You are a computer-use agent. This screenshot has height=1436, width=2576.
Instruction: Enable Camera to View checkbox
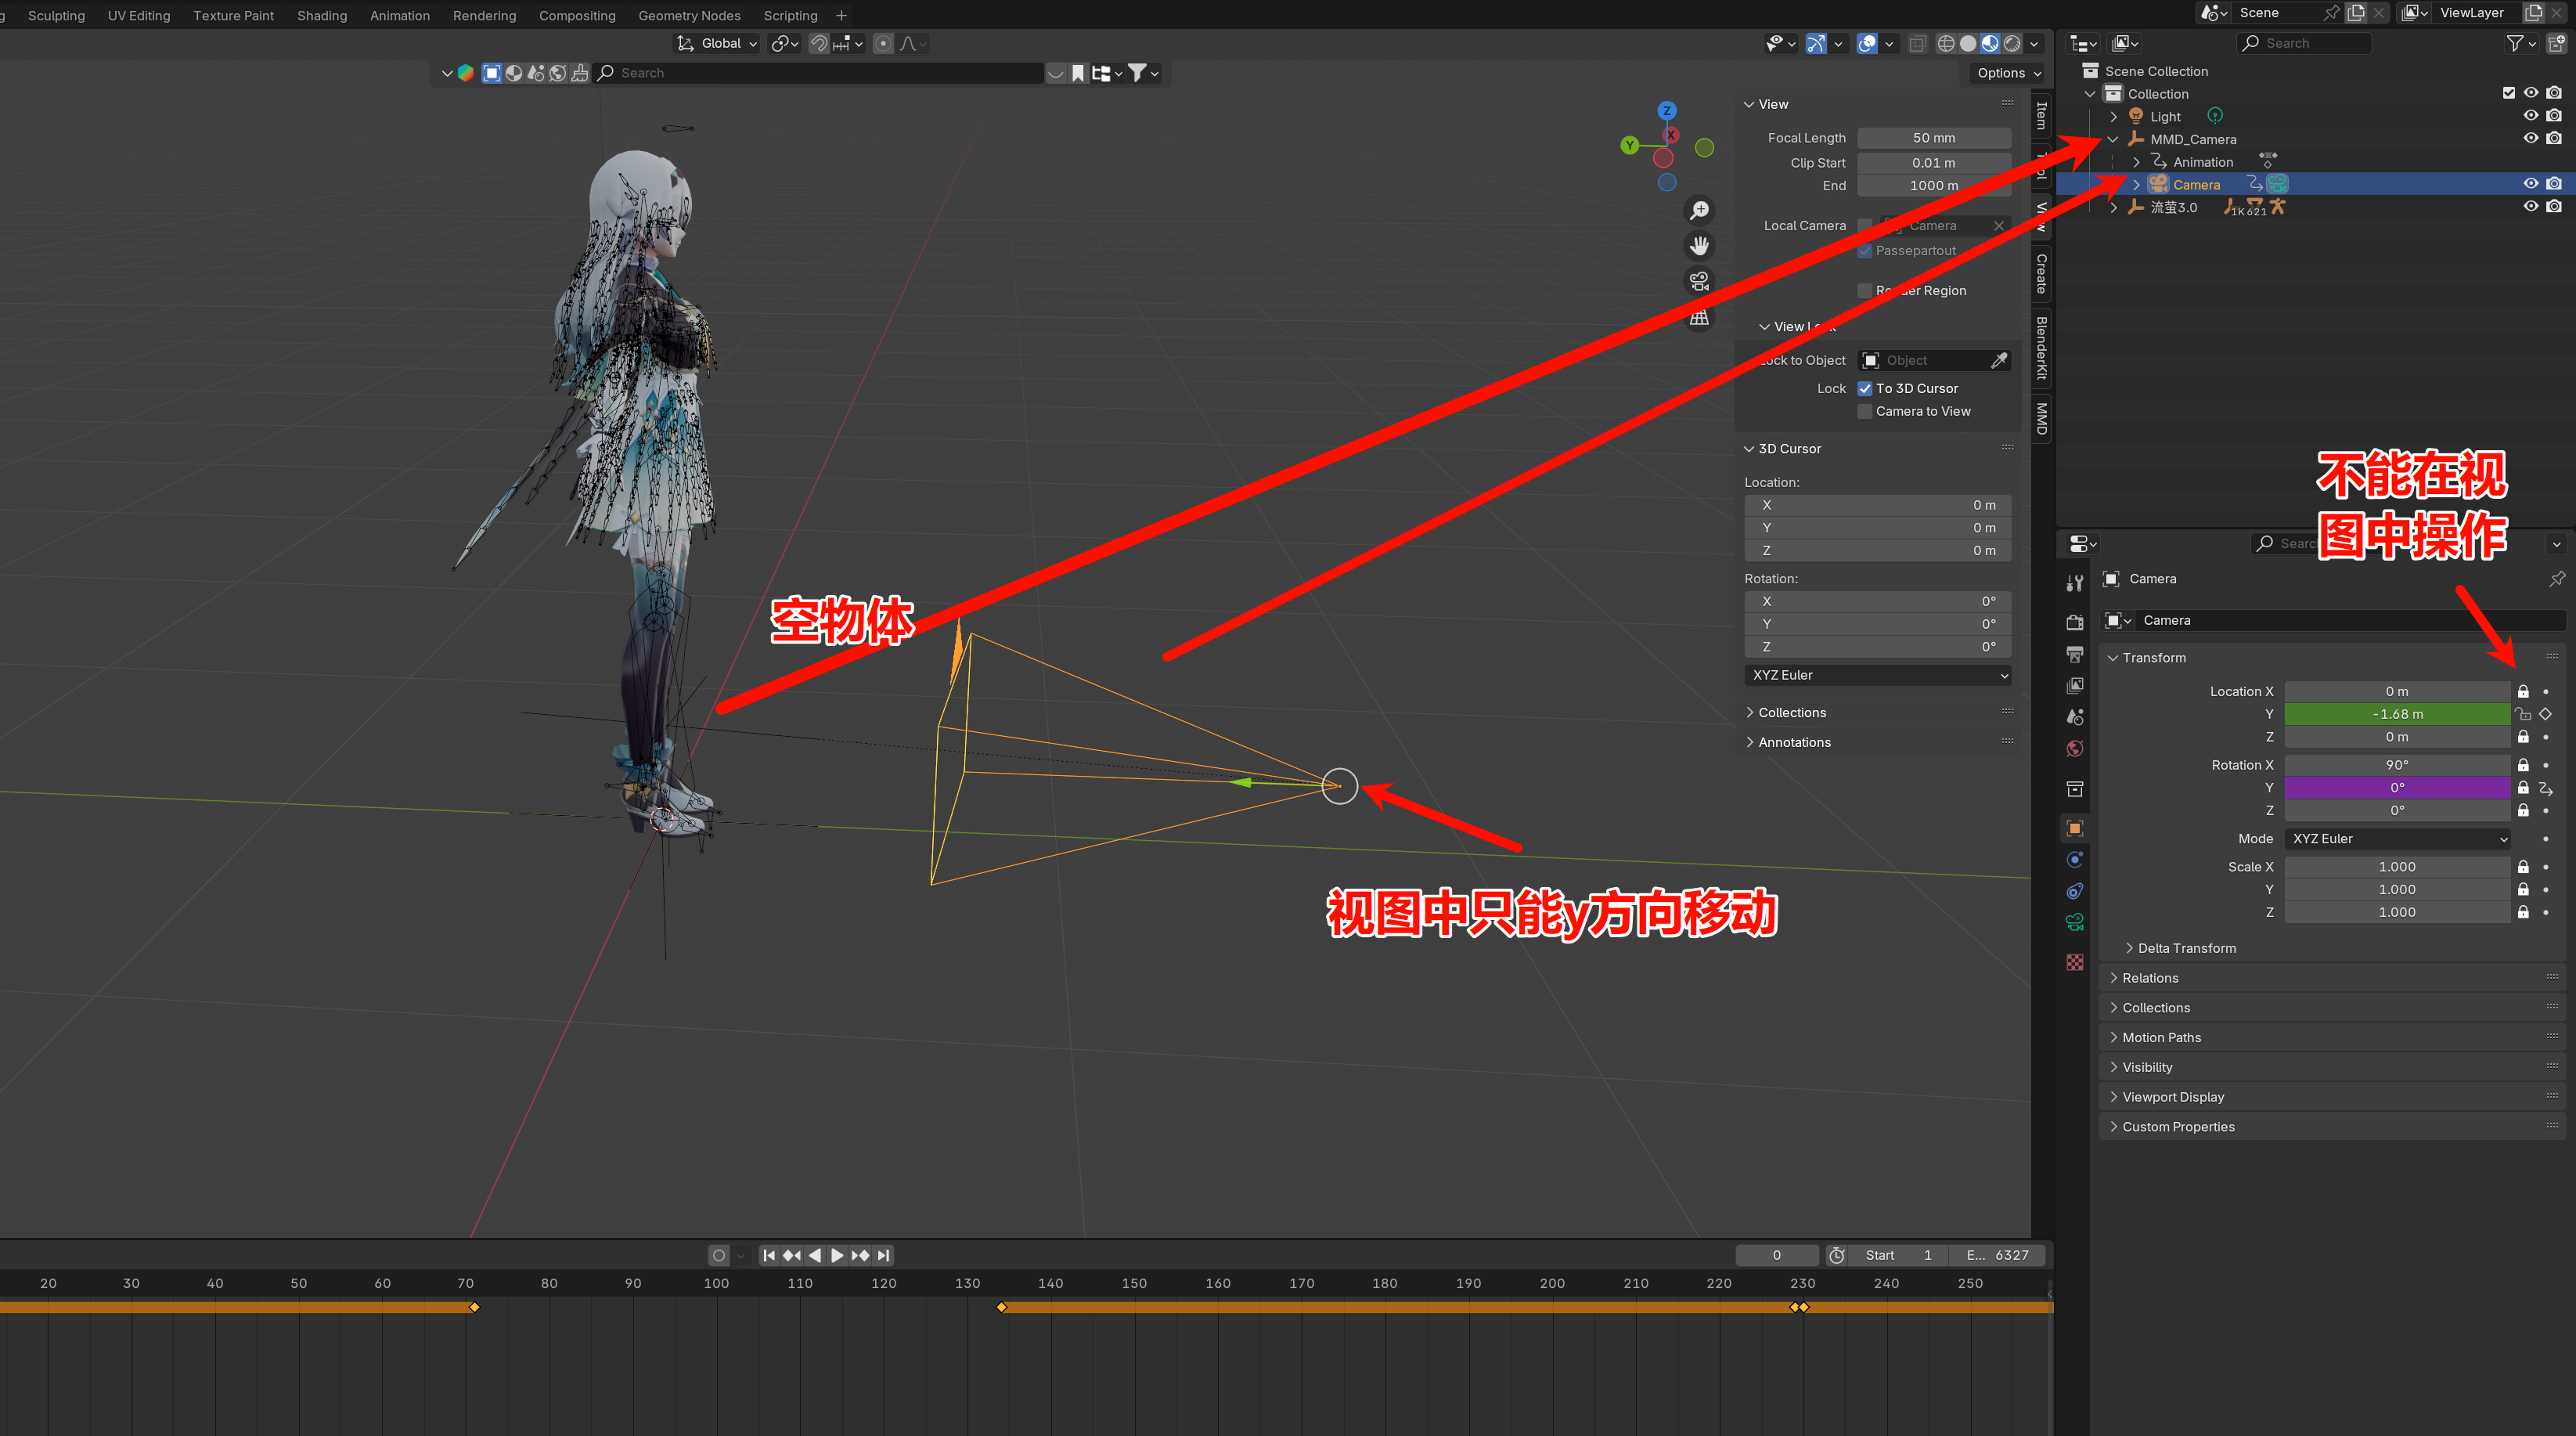[x=1865, y=411]
